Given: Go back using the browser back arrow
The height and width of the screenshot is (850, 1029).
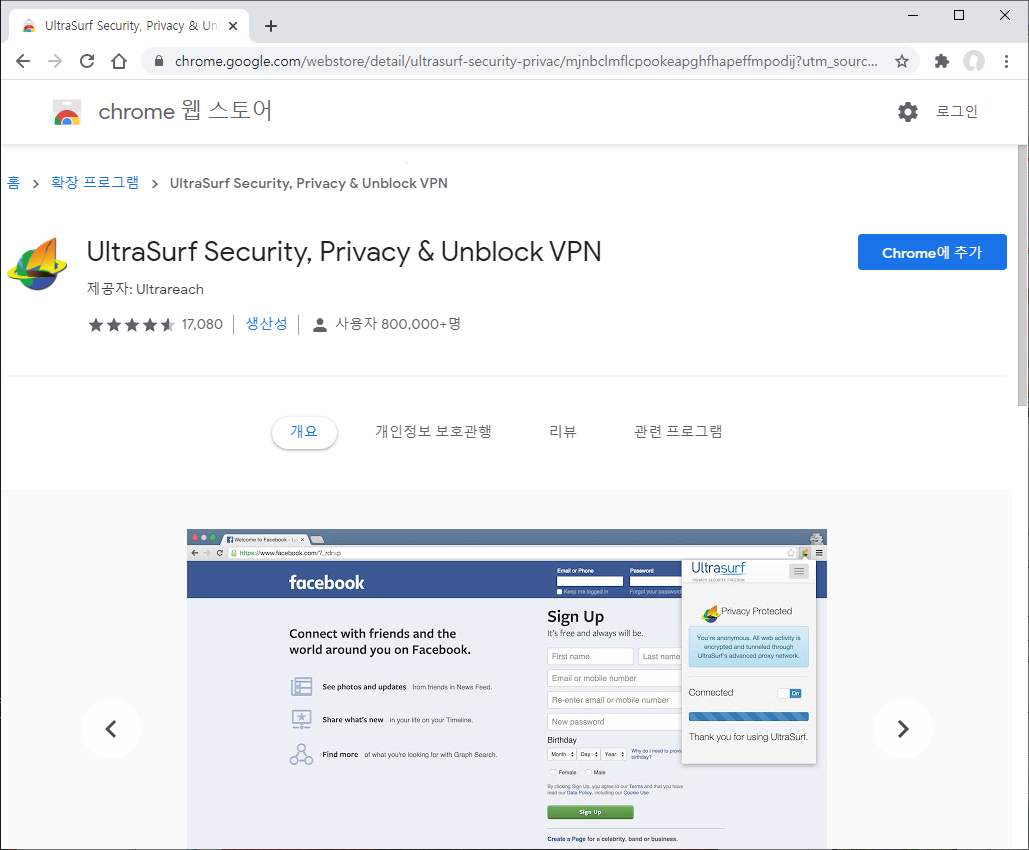Looking at the screenshot, I should coord(23,61).
